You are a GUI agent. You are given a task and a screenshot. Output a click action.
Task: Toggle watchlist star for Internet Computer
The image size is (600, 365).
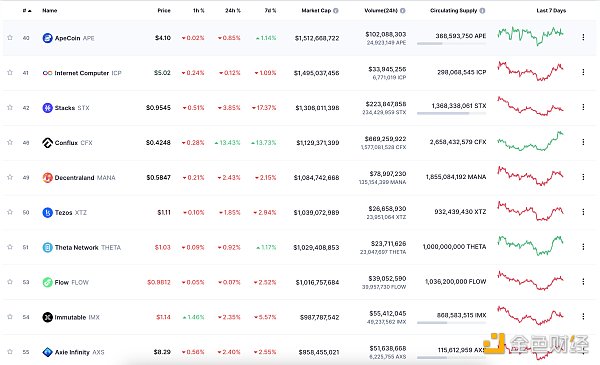coord(10,72)
